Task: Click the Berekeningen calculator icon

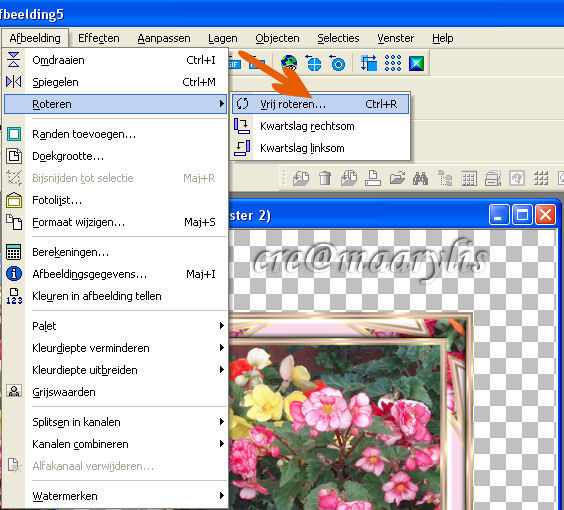Action: 14,252
